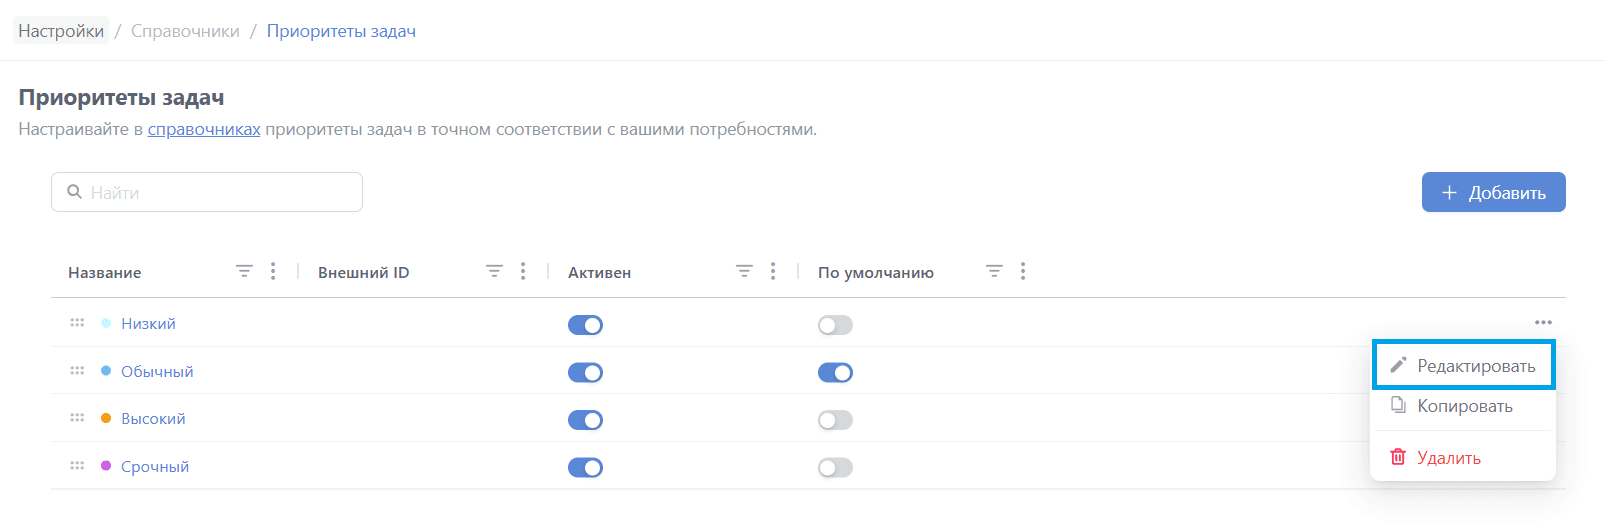
Task: Open the Активен column kebab menu
Action: [773, 272]
